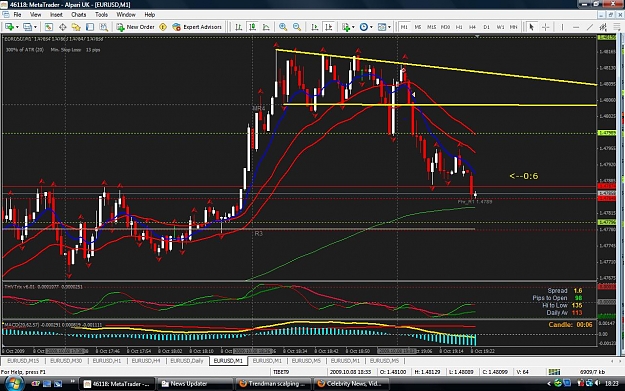This screenshot has width=625, height=391.
Task: Click the New Chart icon
Action: tap(9, 27)
